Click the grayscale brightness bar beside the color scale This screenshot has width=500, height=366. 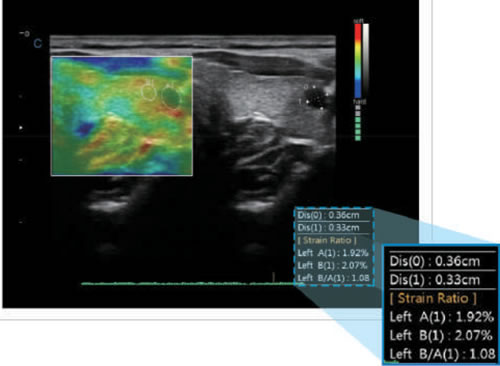click(x=366, y=61)
